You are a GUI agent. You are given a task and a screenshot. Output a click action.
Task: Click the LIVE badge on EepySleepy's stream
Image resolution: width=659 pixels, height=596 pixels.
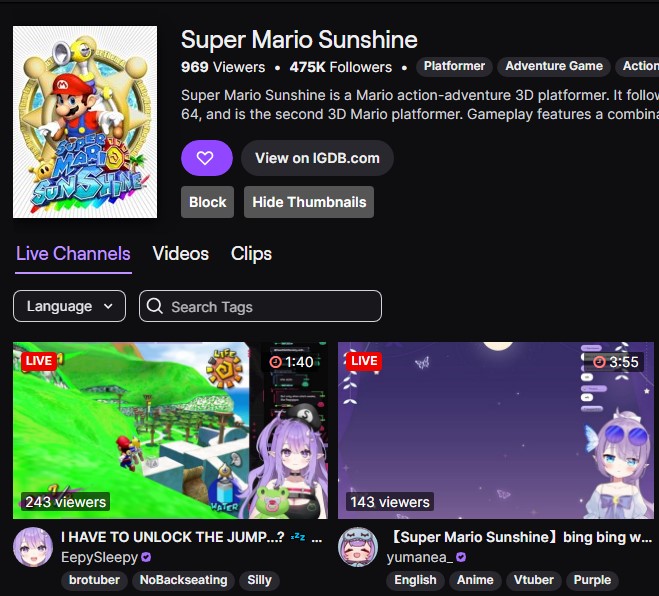[39, 361]
